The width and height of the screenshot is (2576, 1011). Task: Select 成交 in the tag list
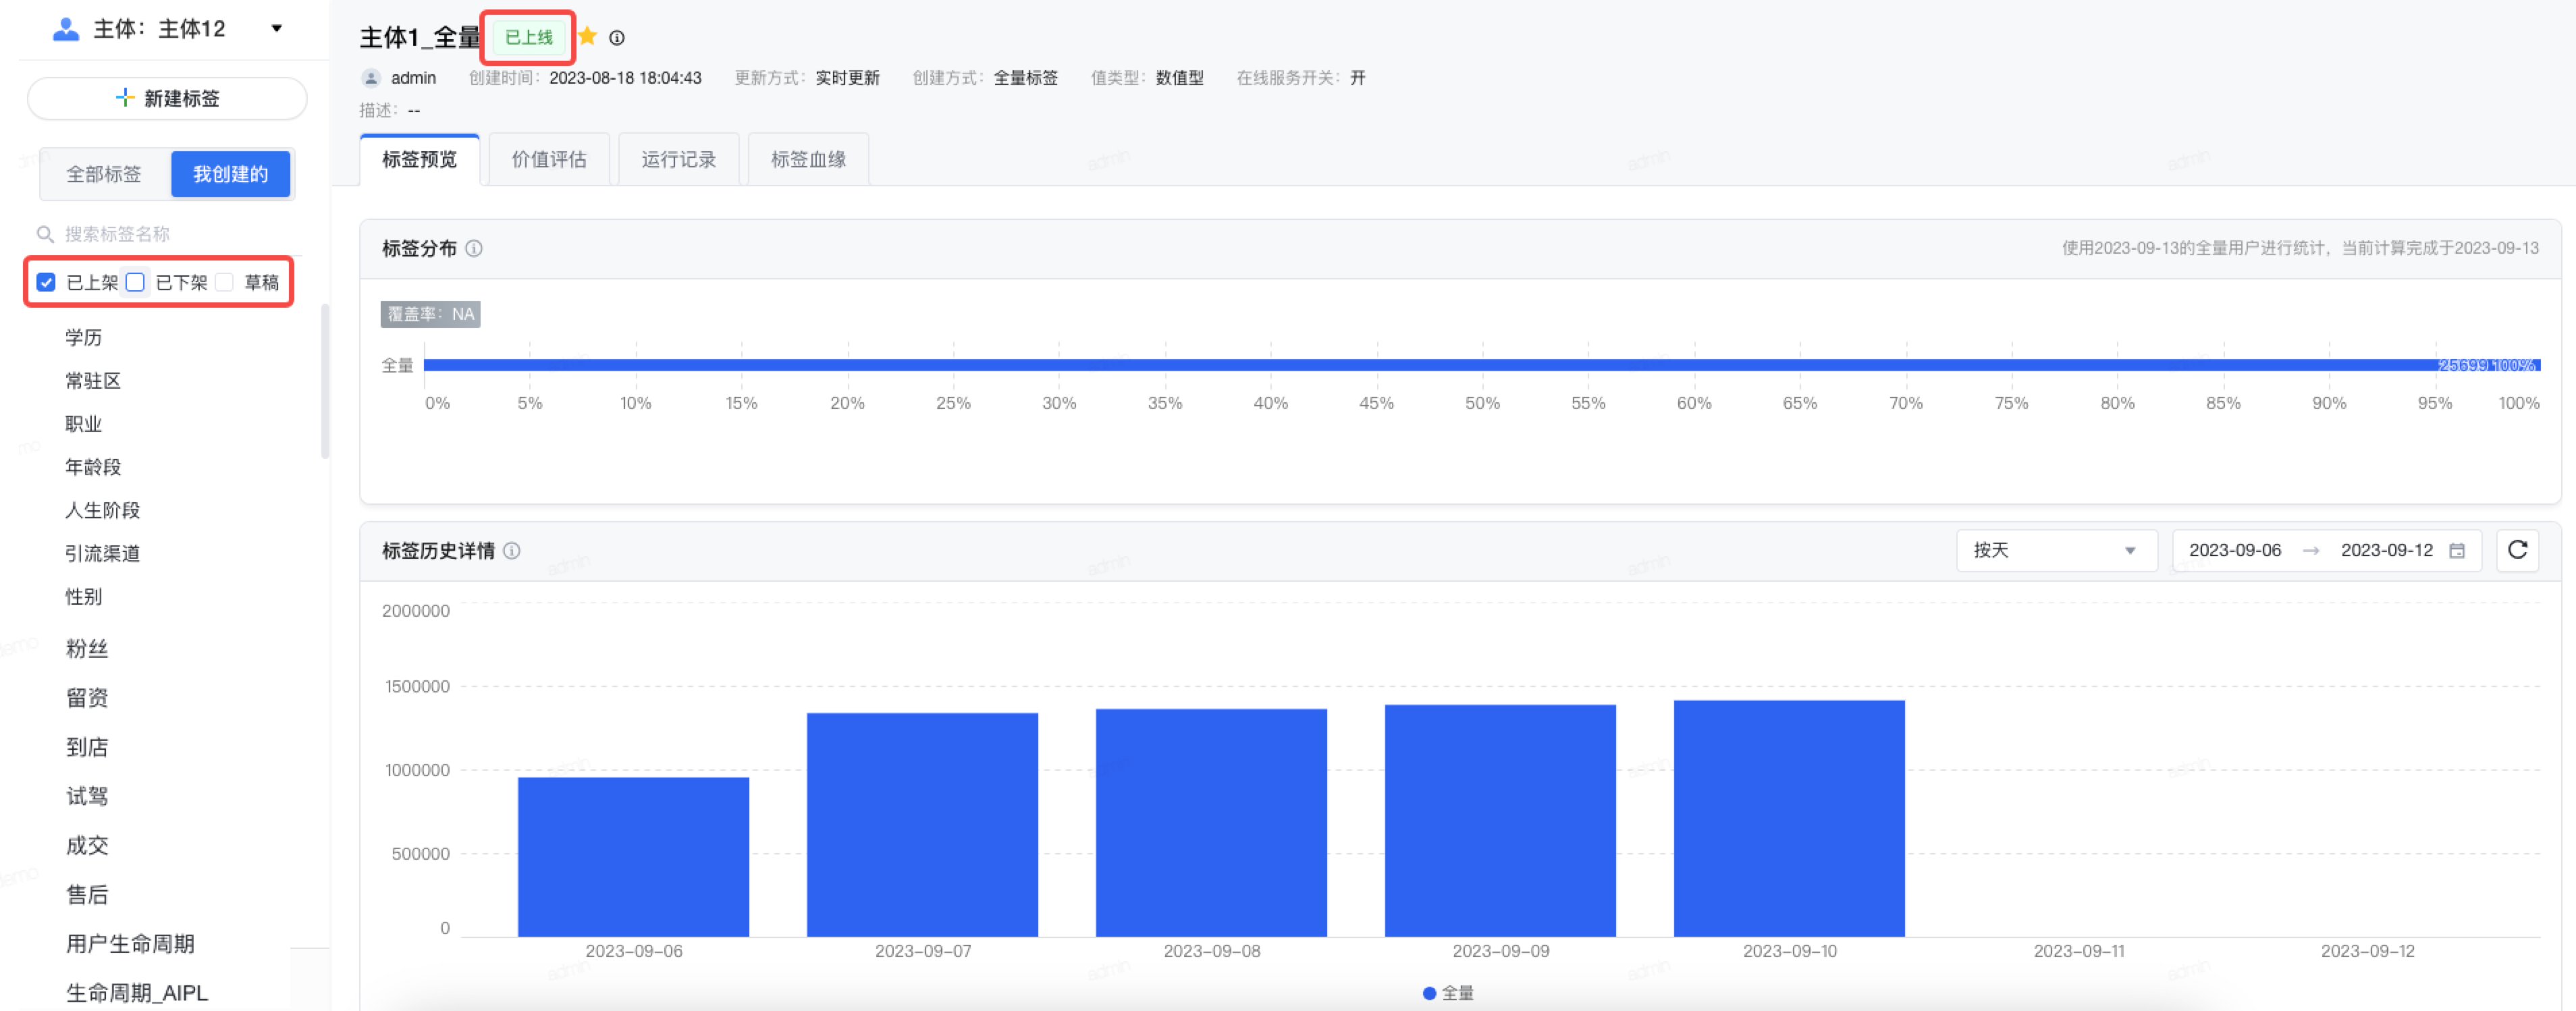click(87, 845)
